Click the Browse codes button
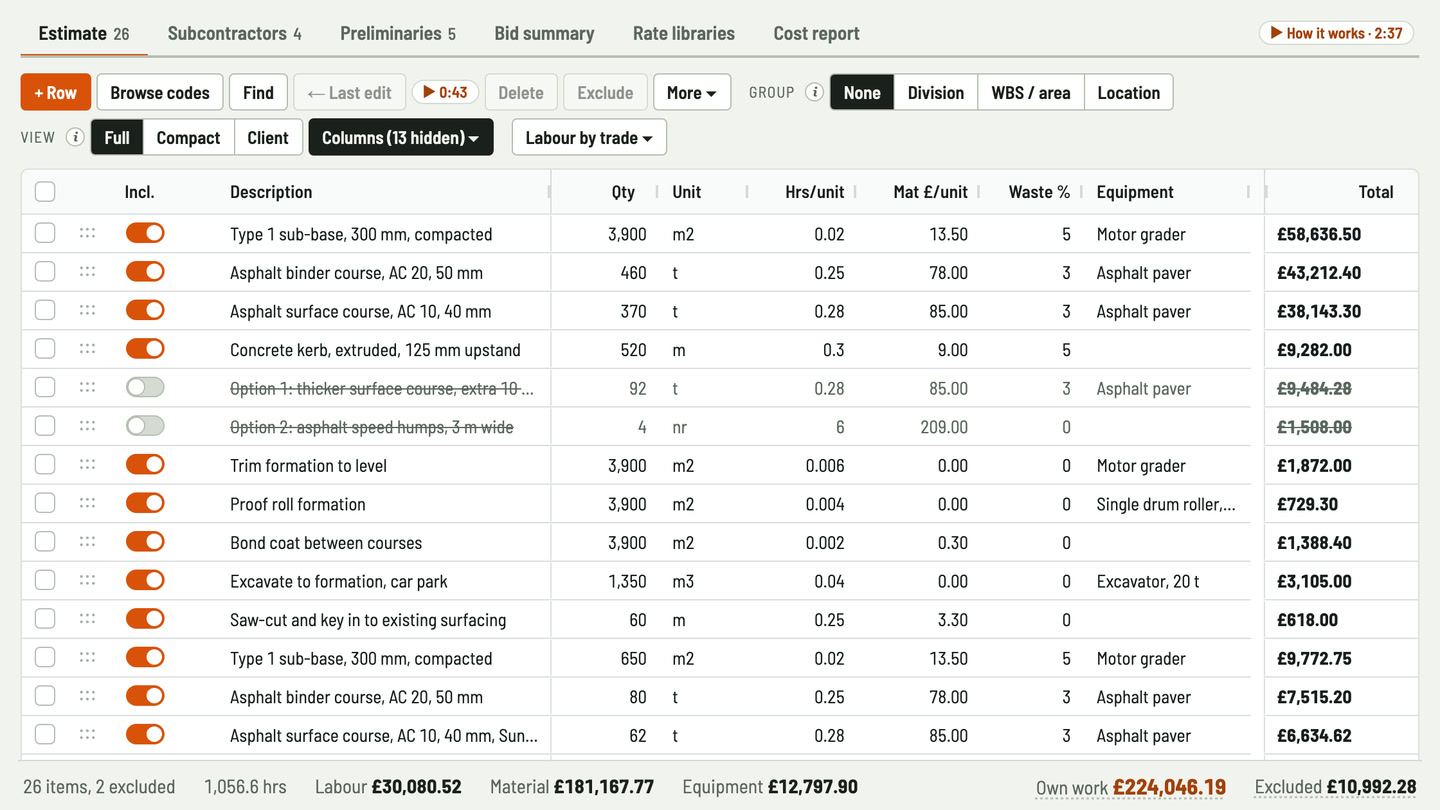 click(x=160, y=92)
